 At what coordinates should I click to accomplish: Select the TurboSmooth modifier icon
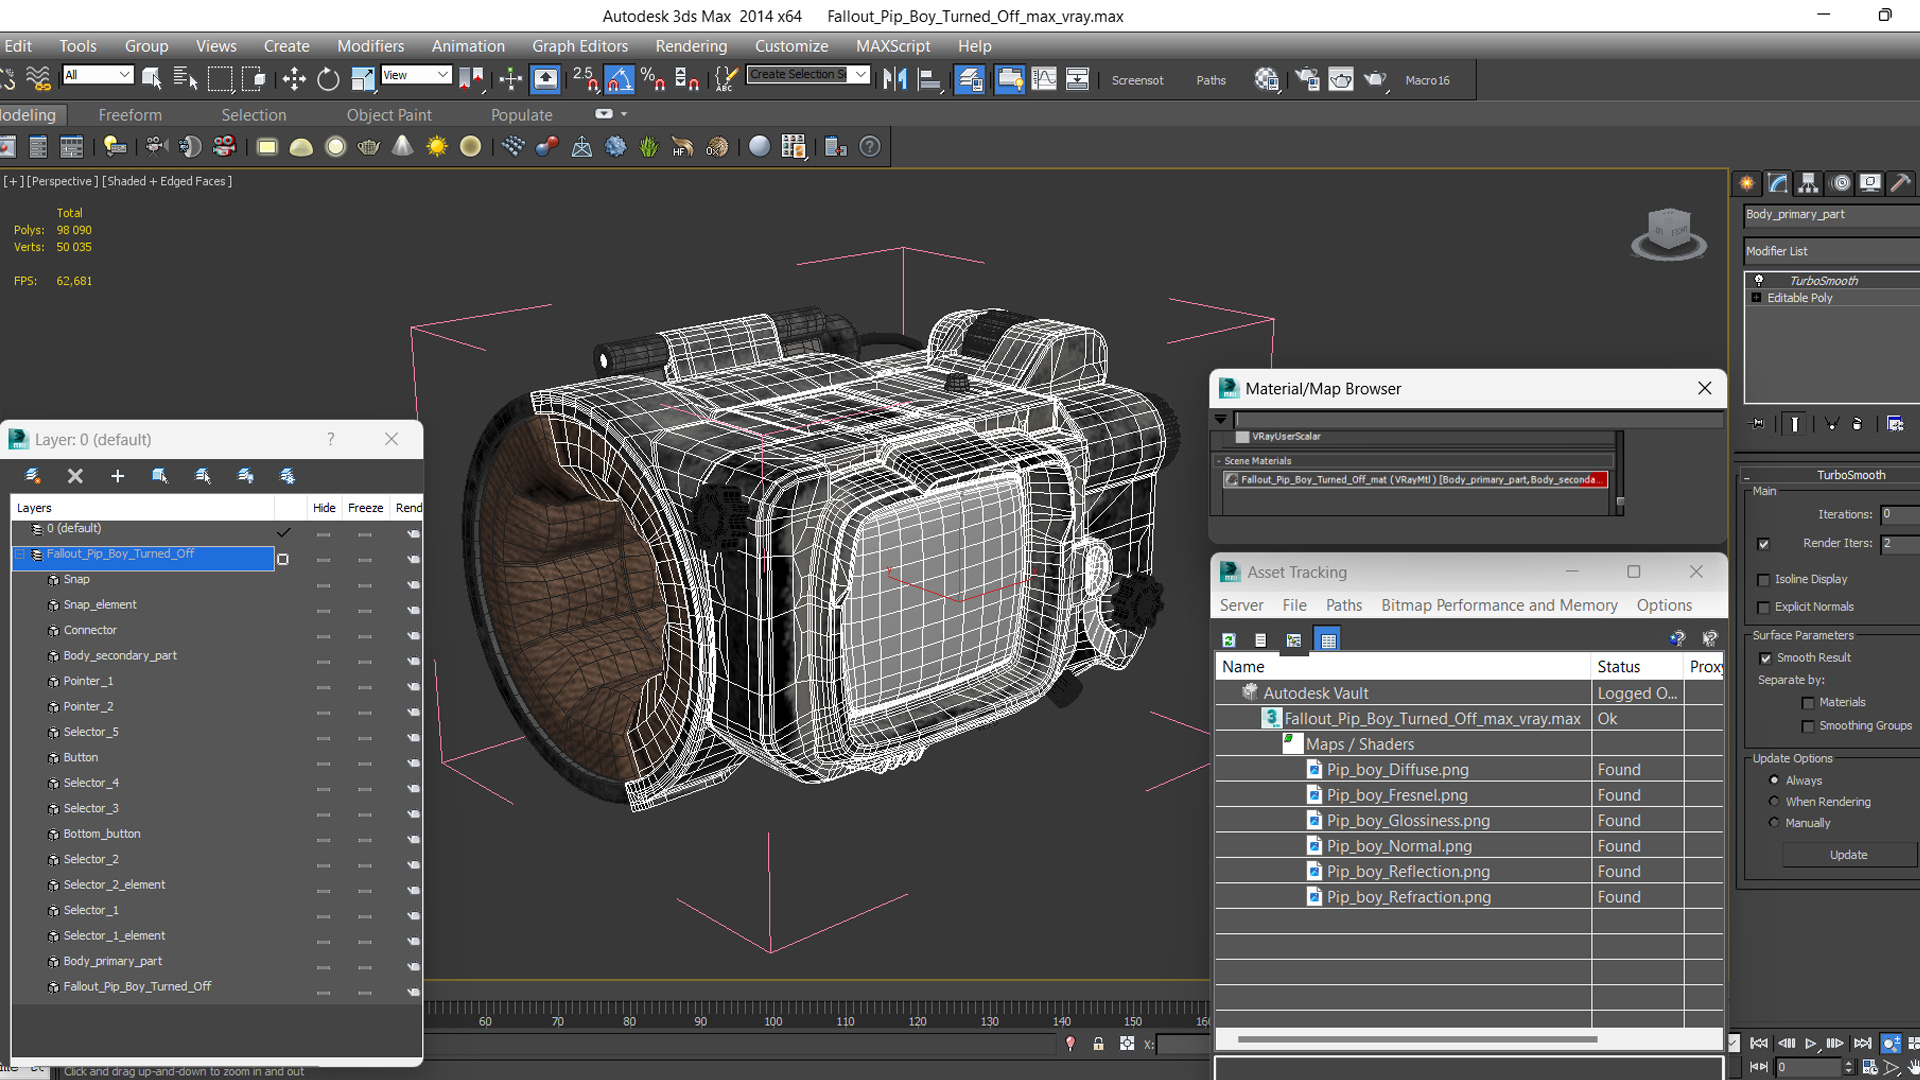pos(1758,280)
